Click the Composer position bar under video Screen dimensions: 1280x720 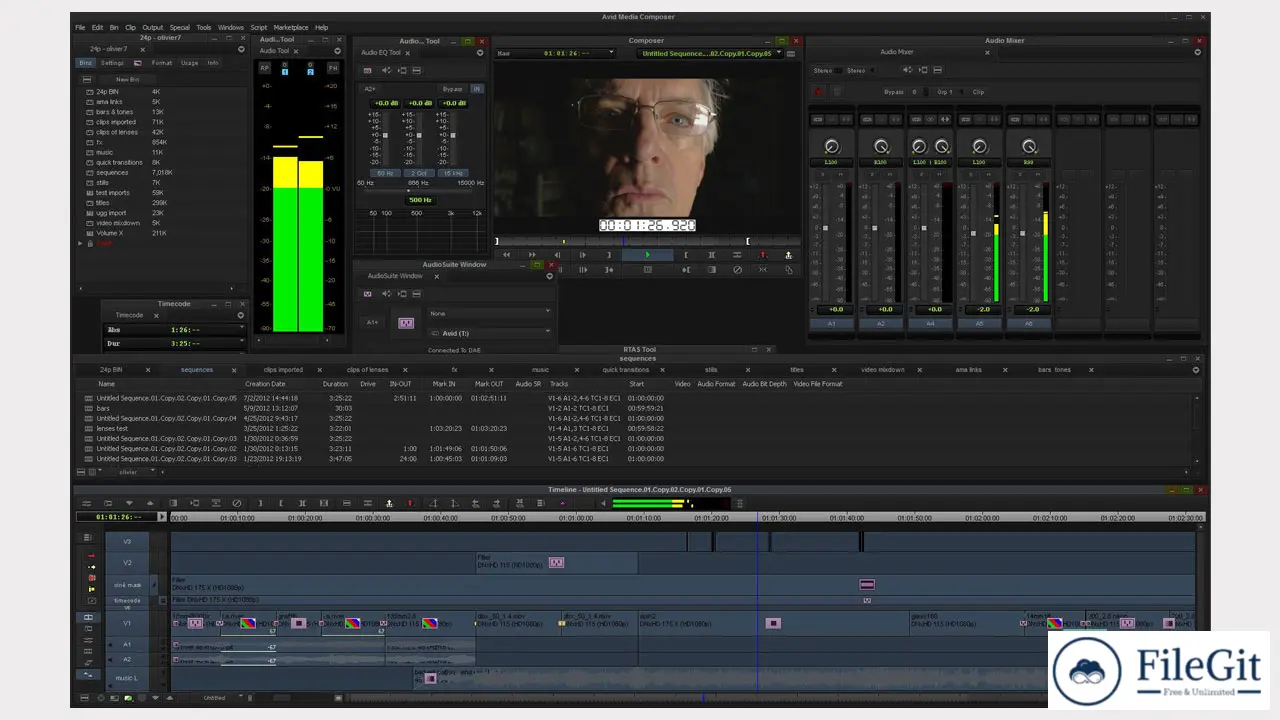coord(647,241)
